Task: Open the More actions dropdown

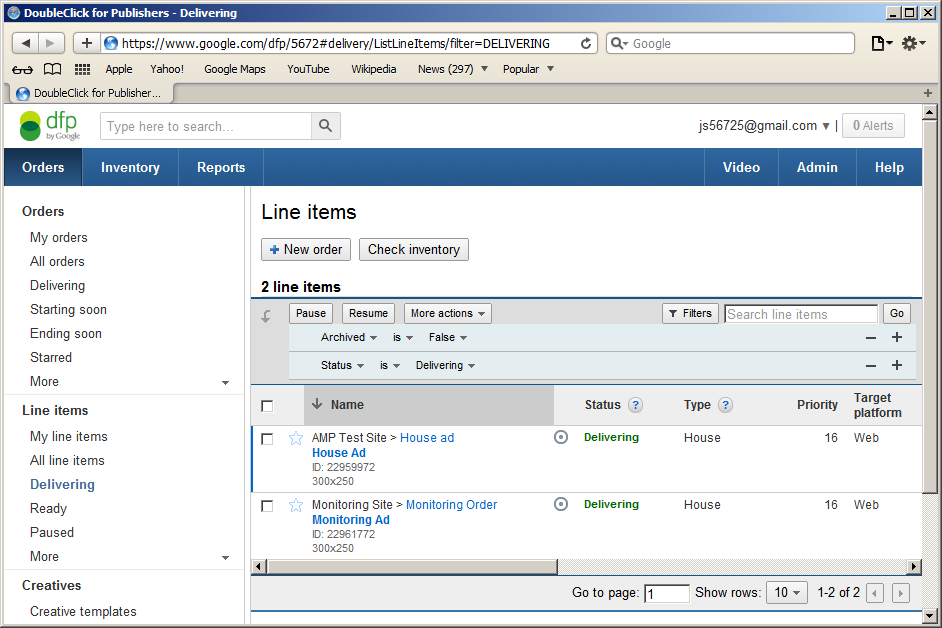Action: click(448, 313)
